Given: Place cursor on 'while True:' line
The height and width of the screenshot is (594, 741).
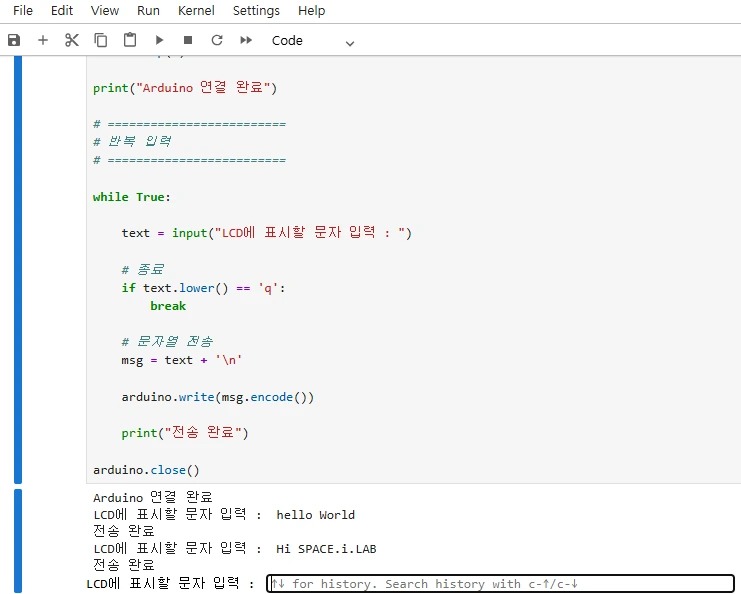Looking at the screenshot, I should point(131,197).
